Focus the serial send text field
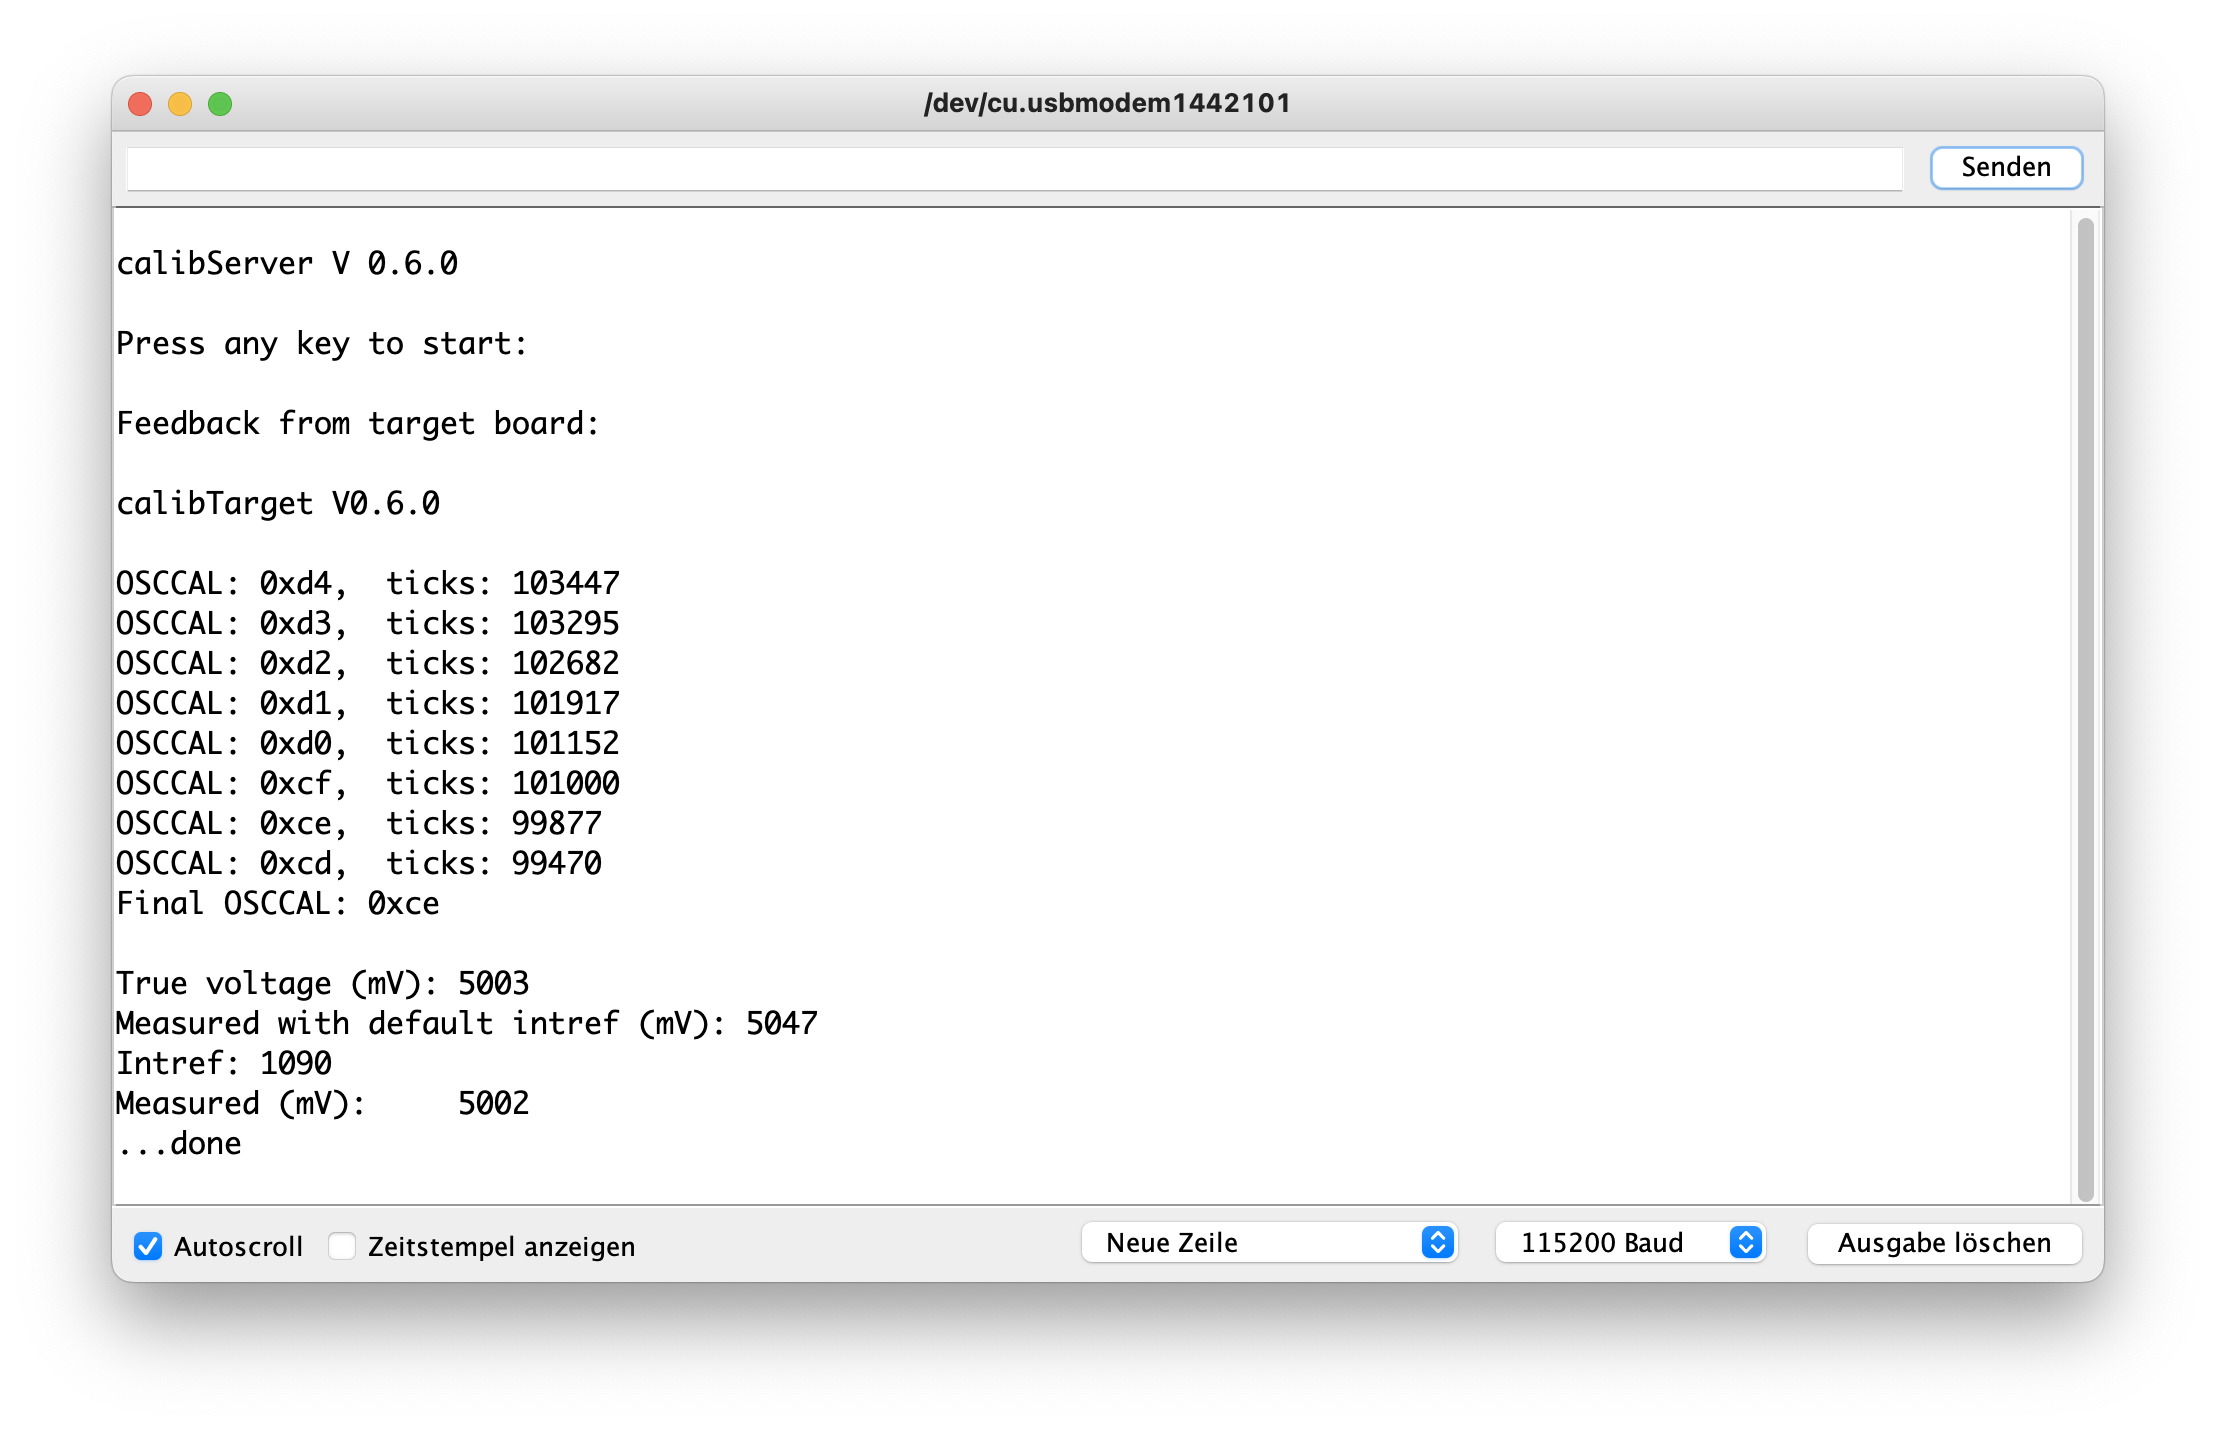Screen dimensions: 2216x1430 (1014, 168)
